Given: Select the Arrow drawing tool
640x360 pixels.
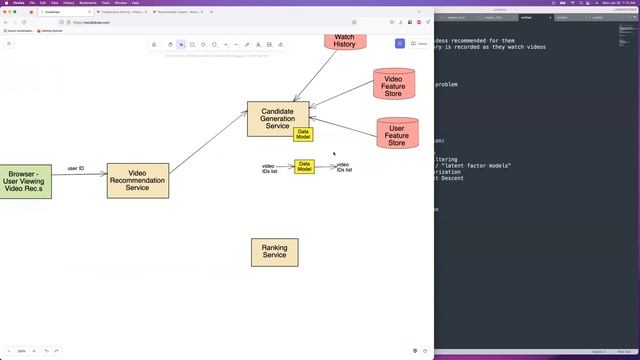Looking at the screenshot, I should pos(225,44).
